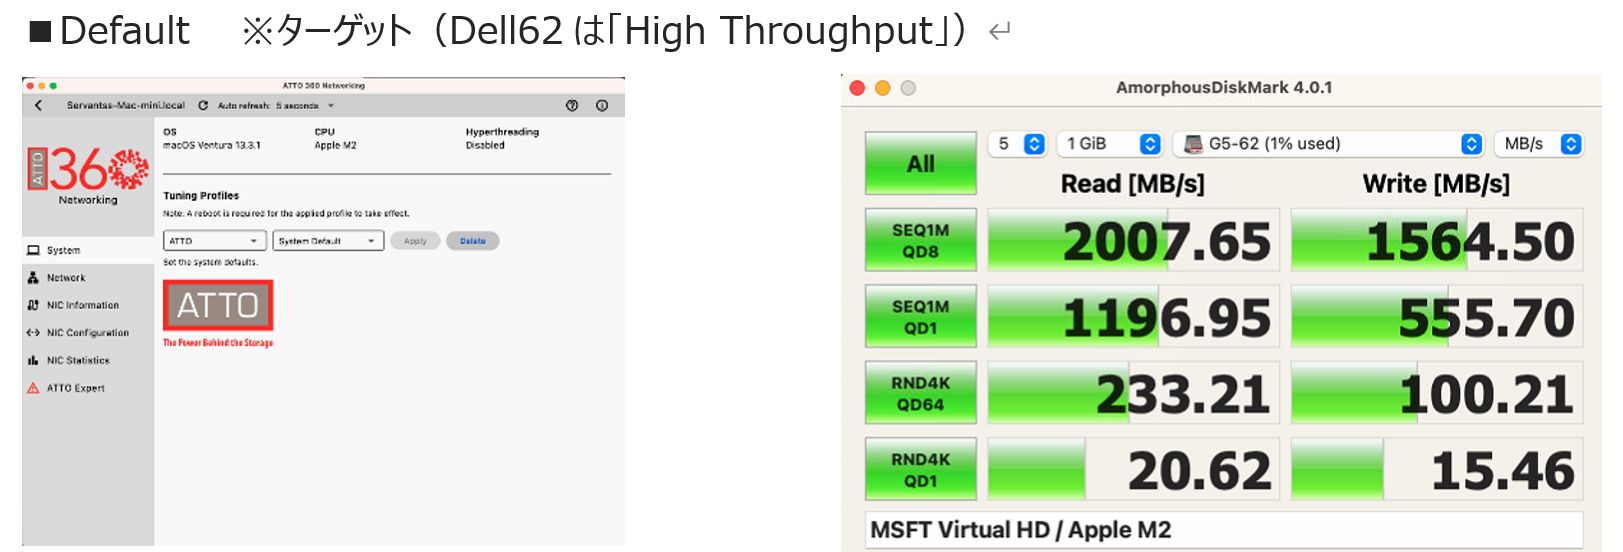1623x552 pixels.
Task: Open ATTO Expert via the warning triangle icon
Action: pos(33,388)
